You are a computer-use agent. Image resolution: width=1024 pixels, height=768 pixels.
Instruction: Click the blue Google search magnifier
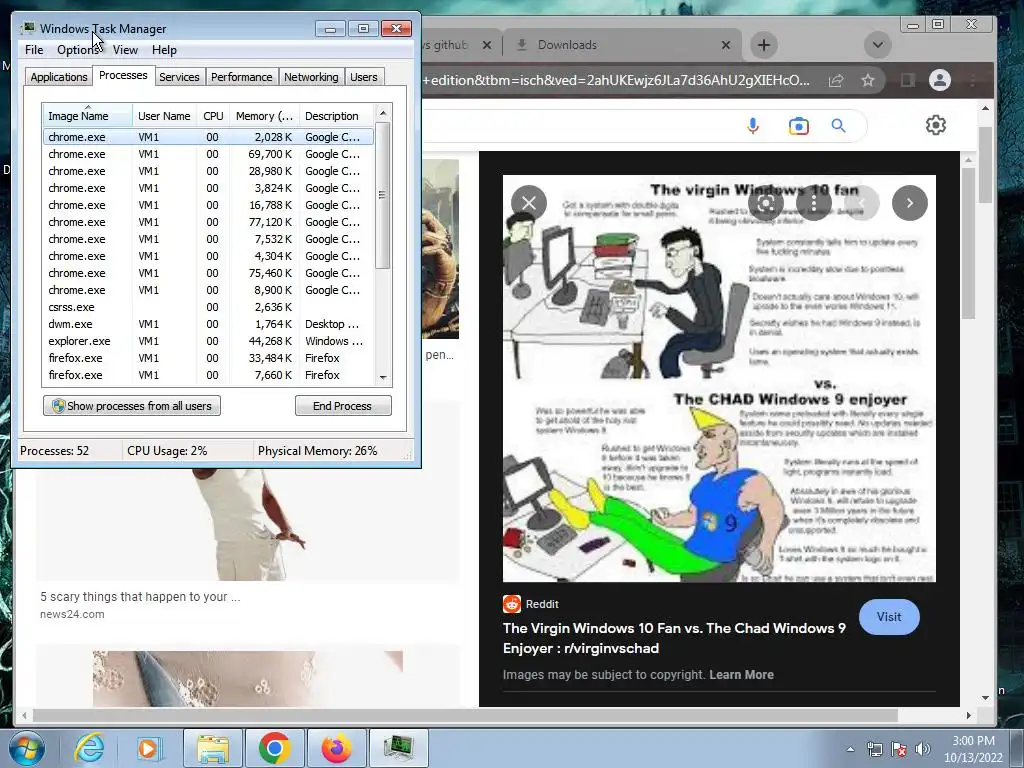[839, 125]
